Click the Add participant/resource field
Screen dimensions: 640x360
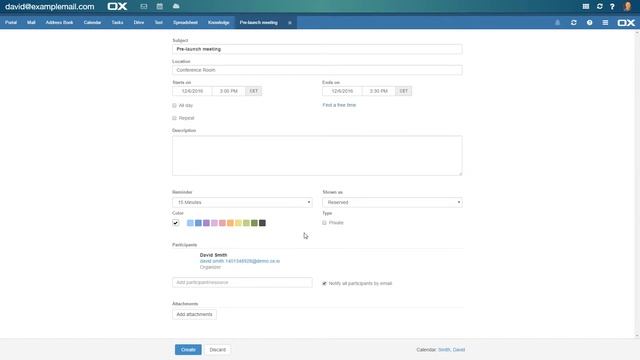242,282
